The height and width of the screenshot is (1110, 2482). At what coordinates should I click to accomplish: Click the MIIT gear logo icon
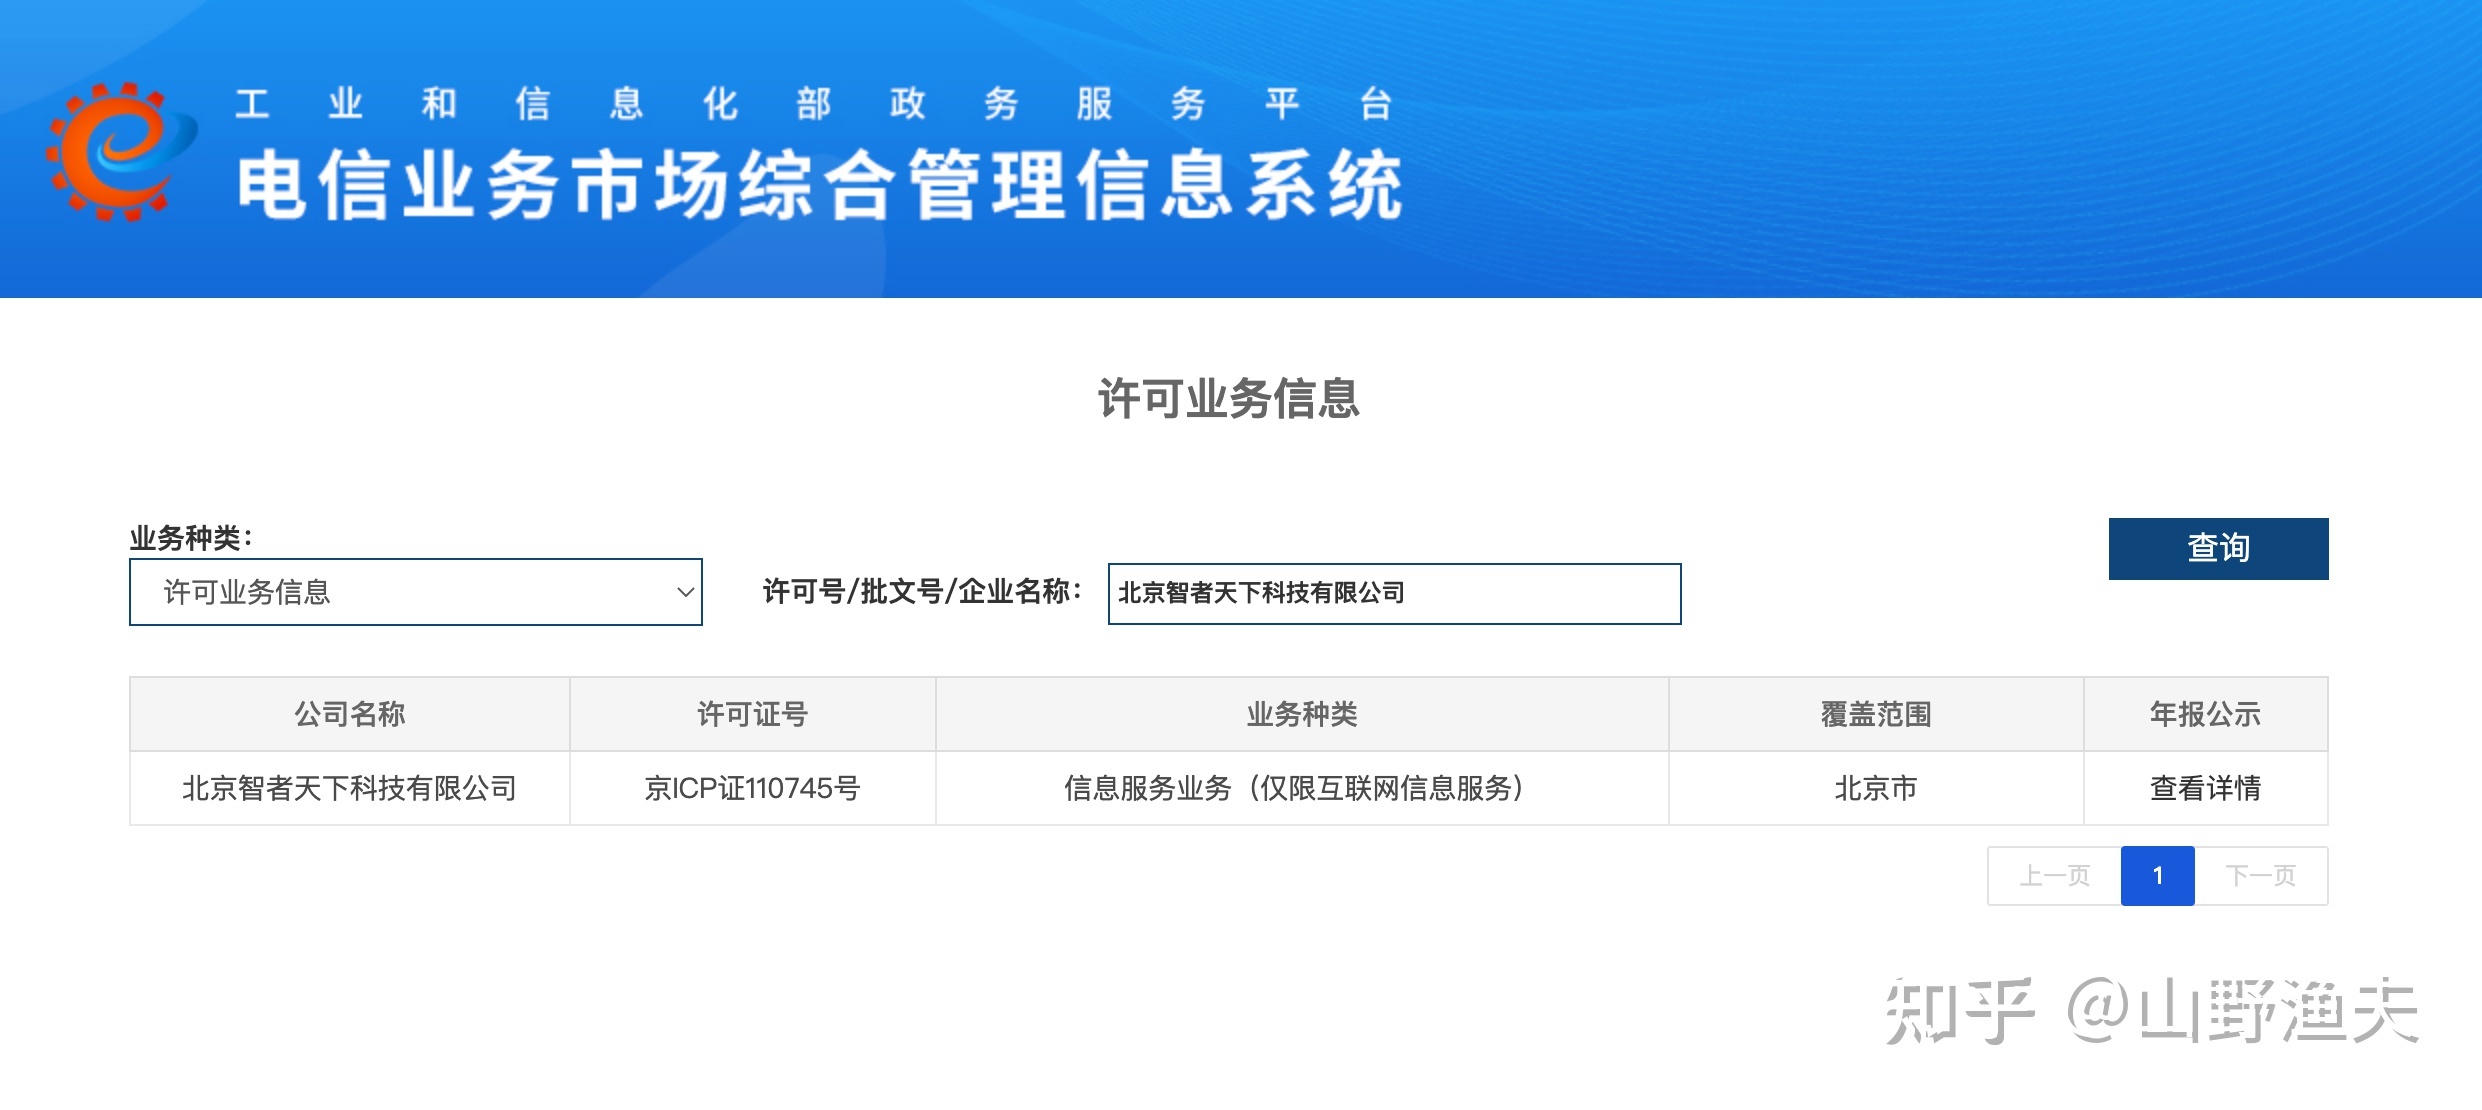tap(121, 152)
